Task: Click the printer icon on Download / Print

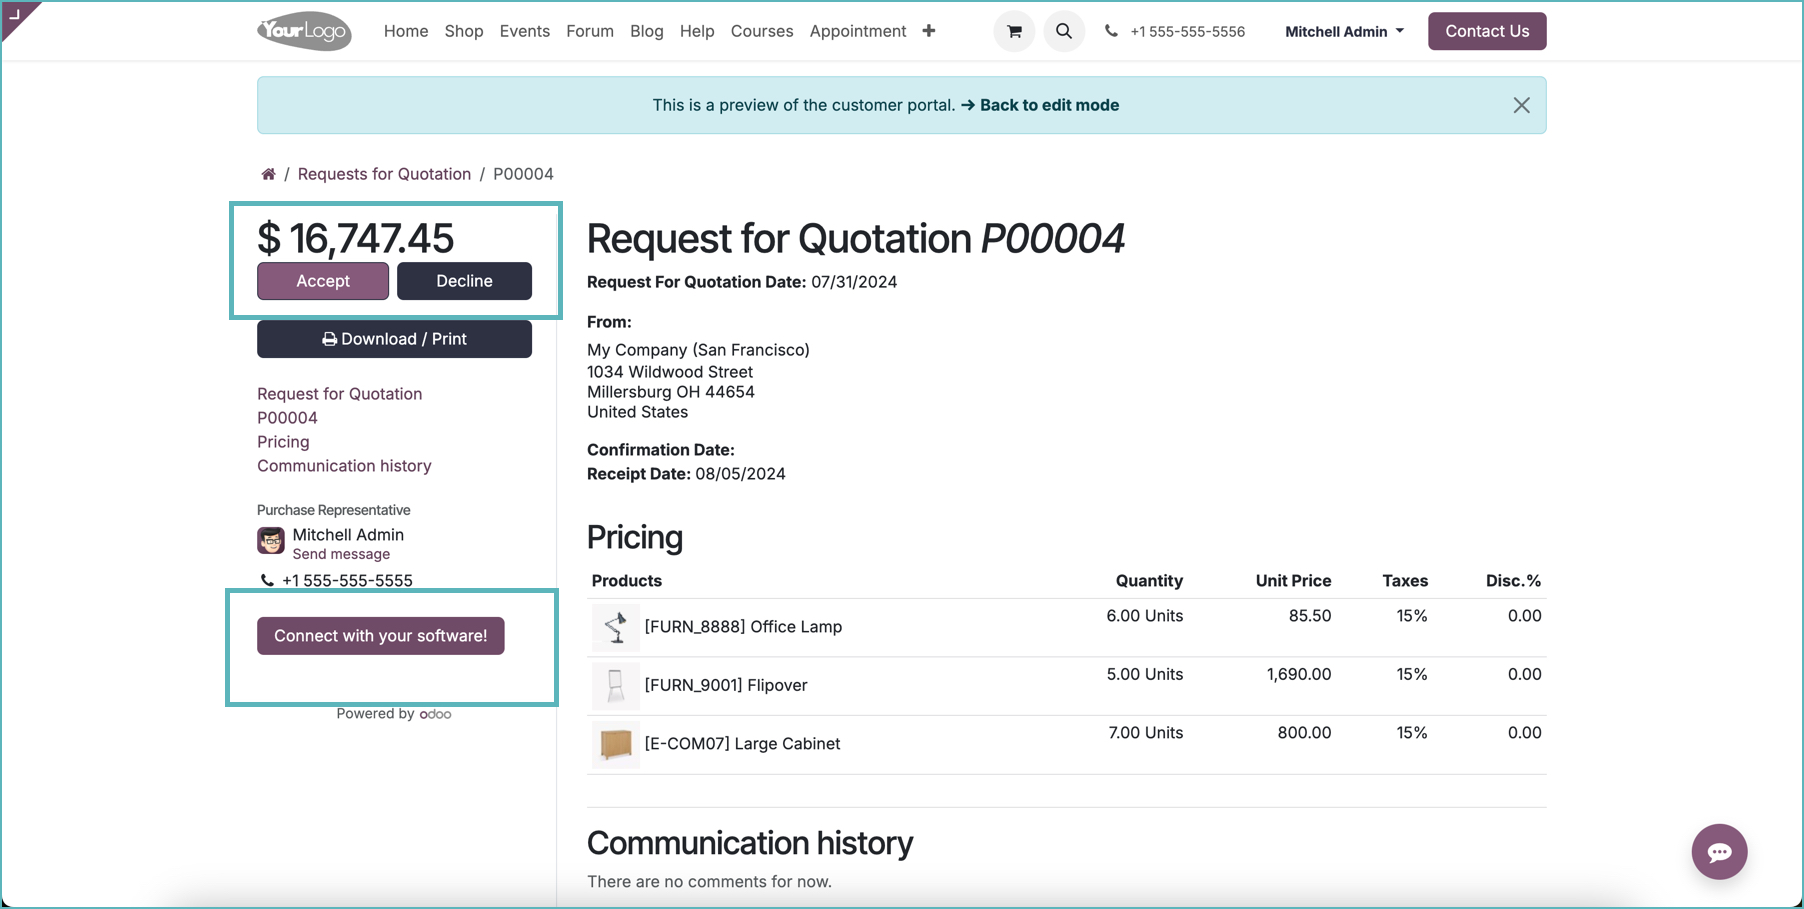Action: (330, 339)
